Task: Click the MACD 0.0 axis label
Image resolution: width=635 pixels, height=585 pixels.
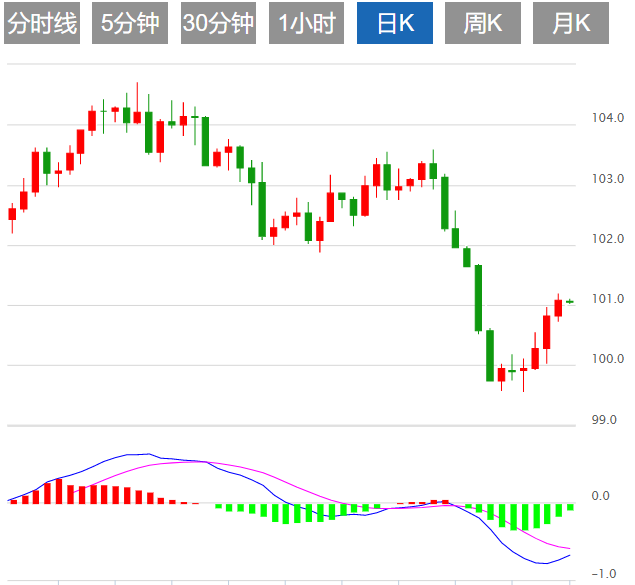Action: (x=601, y=496)
